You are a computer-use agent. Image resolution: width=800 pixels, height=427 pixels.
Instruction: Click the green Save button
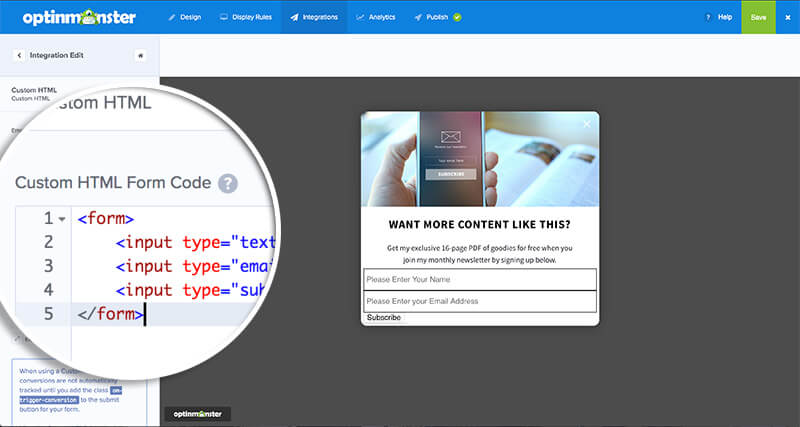[x=758, y=17]
